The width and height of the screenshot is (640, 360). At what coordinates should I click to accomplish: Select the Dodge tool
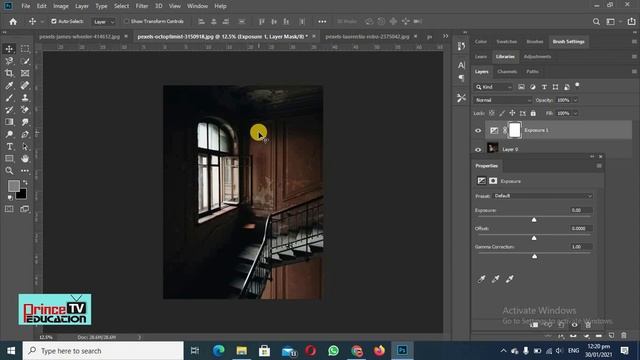[9, 134]
